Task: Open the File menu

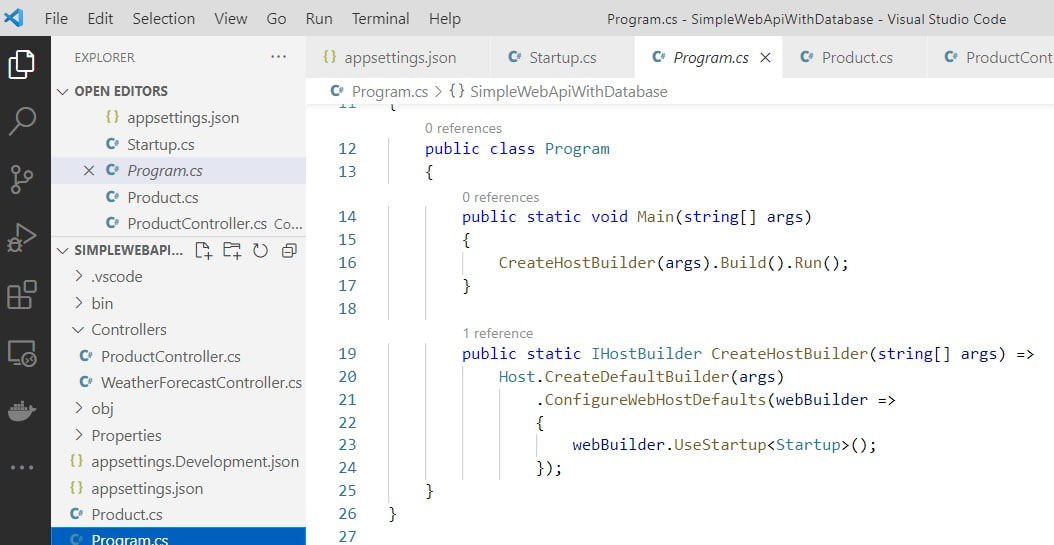Action: (56, 19)
